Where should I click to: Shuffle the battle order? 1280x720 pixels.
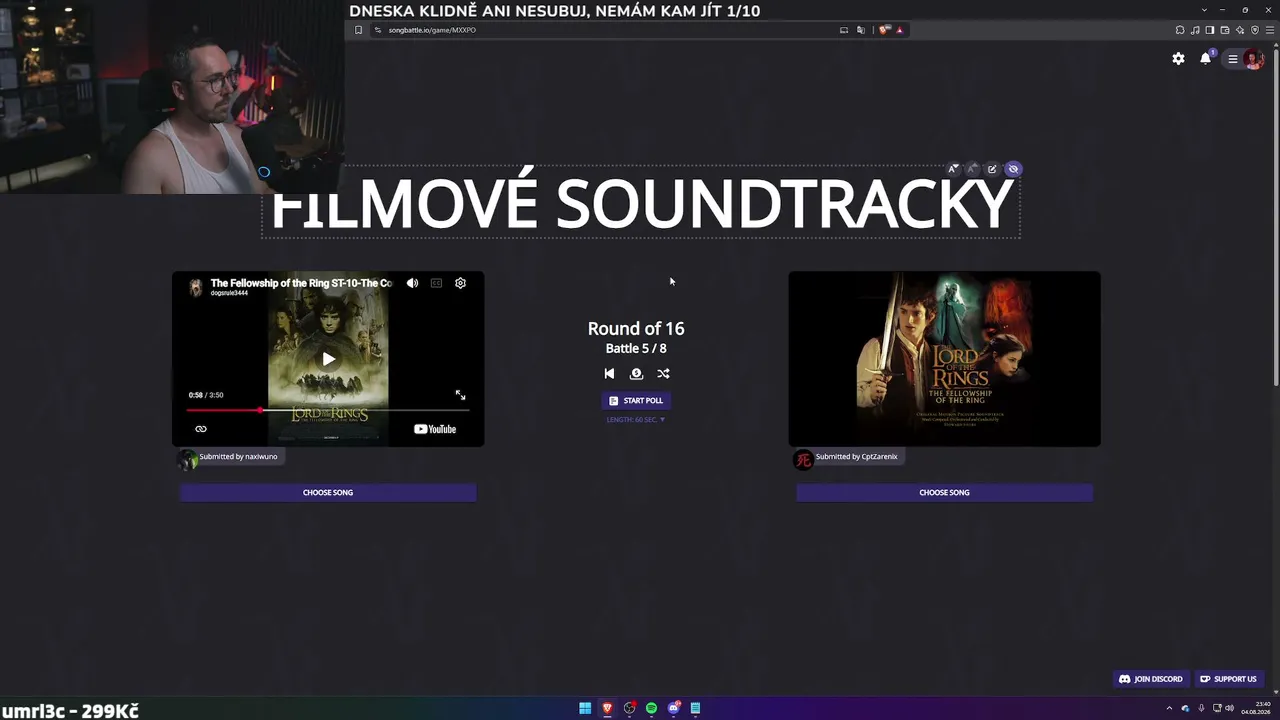663,373
